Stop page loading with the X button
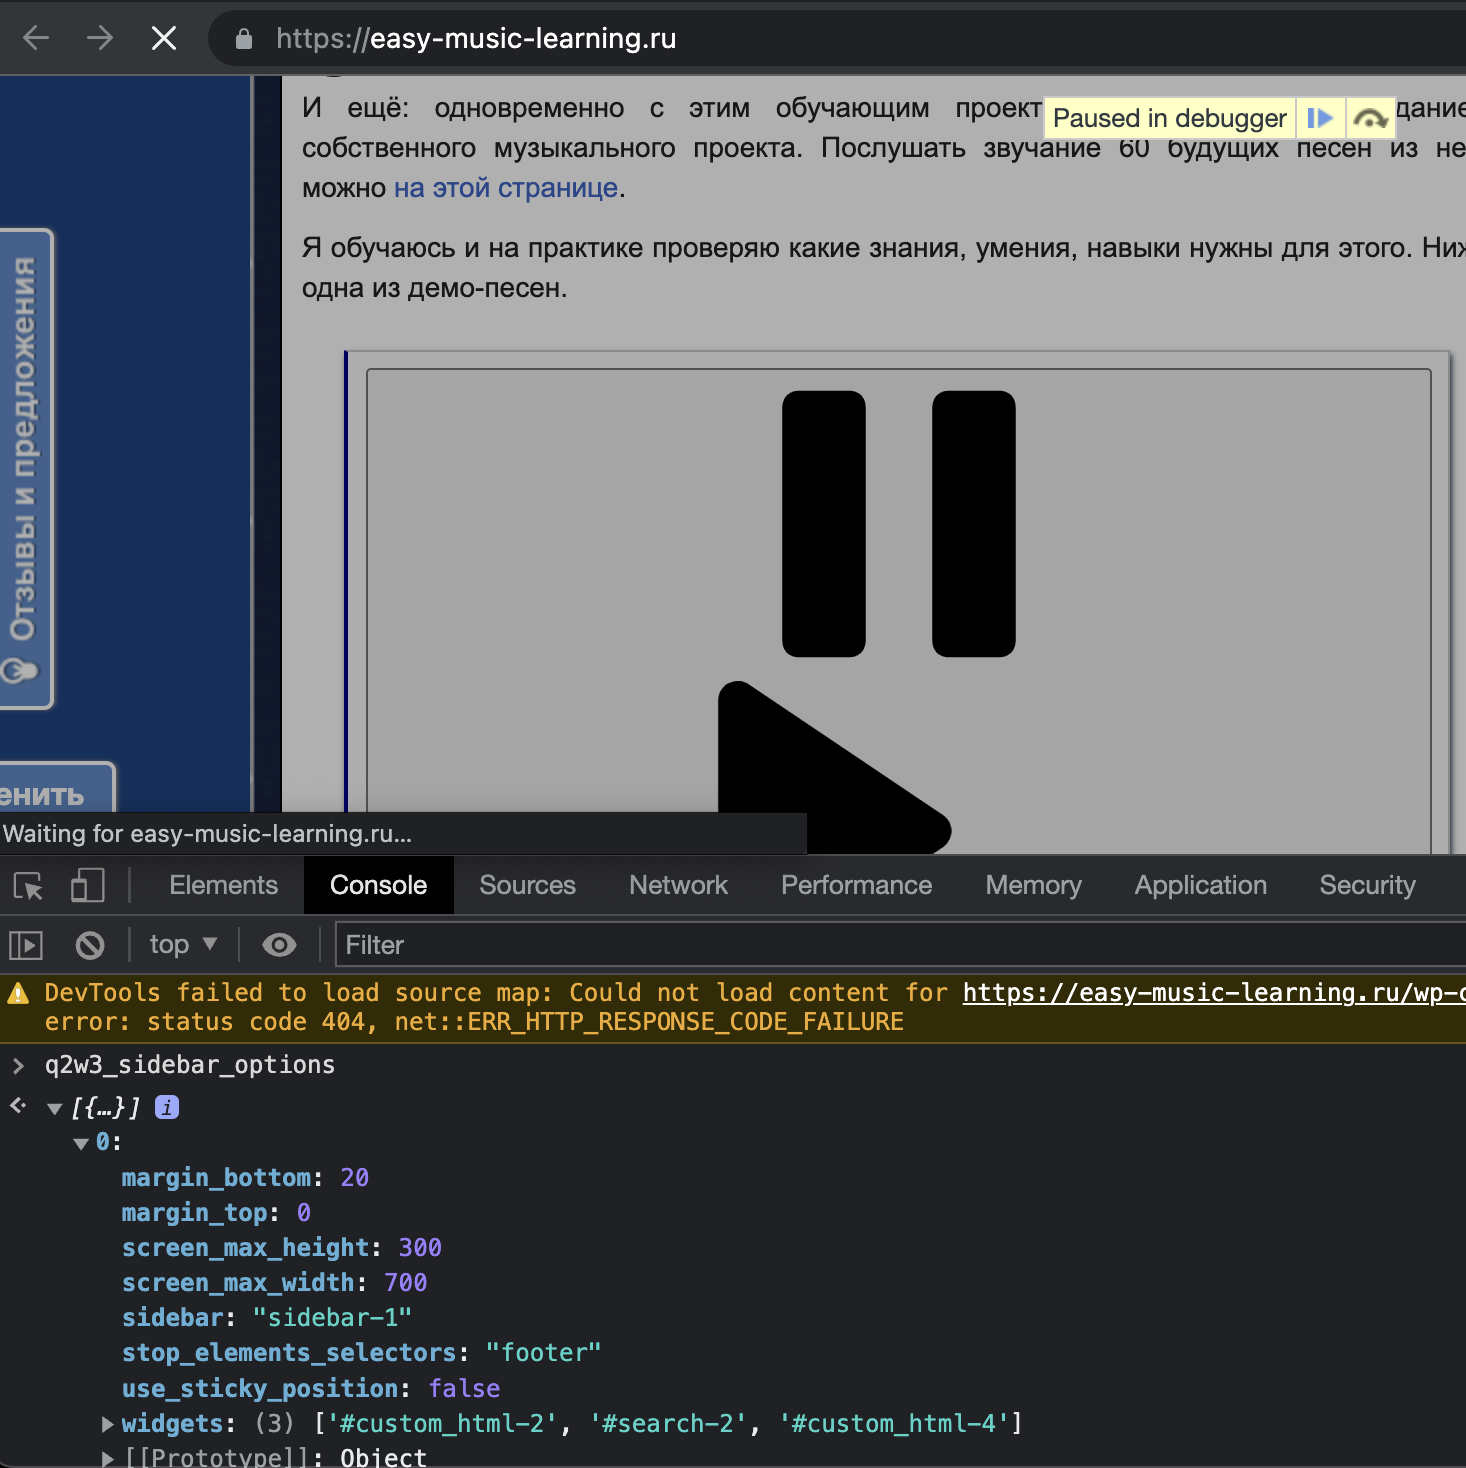The height and width of the screenshot is (1468, 1466). [x=164, y=38]
